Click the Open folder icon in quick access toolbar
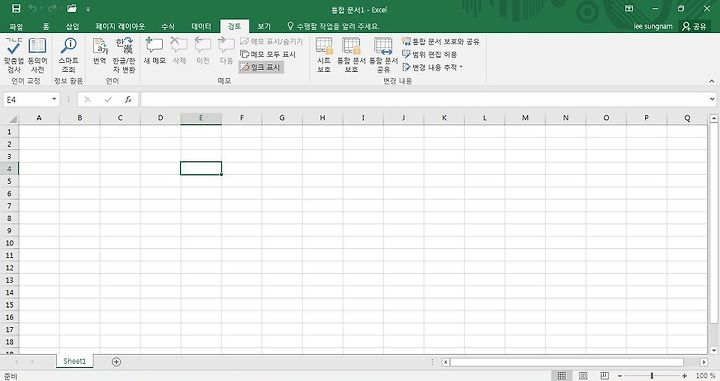The width and height of the screenshot is (720, 381). tap(72, 8)
